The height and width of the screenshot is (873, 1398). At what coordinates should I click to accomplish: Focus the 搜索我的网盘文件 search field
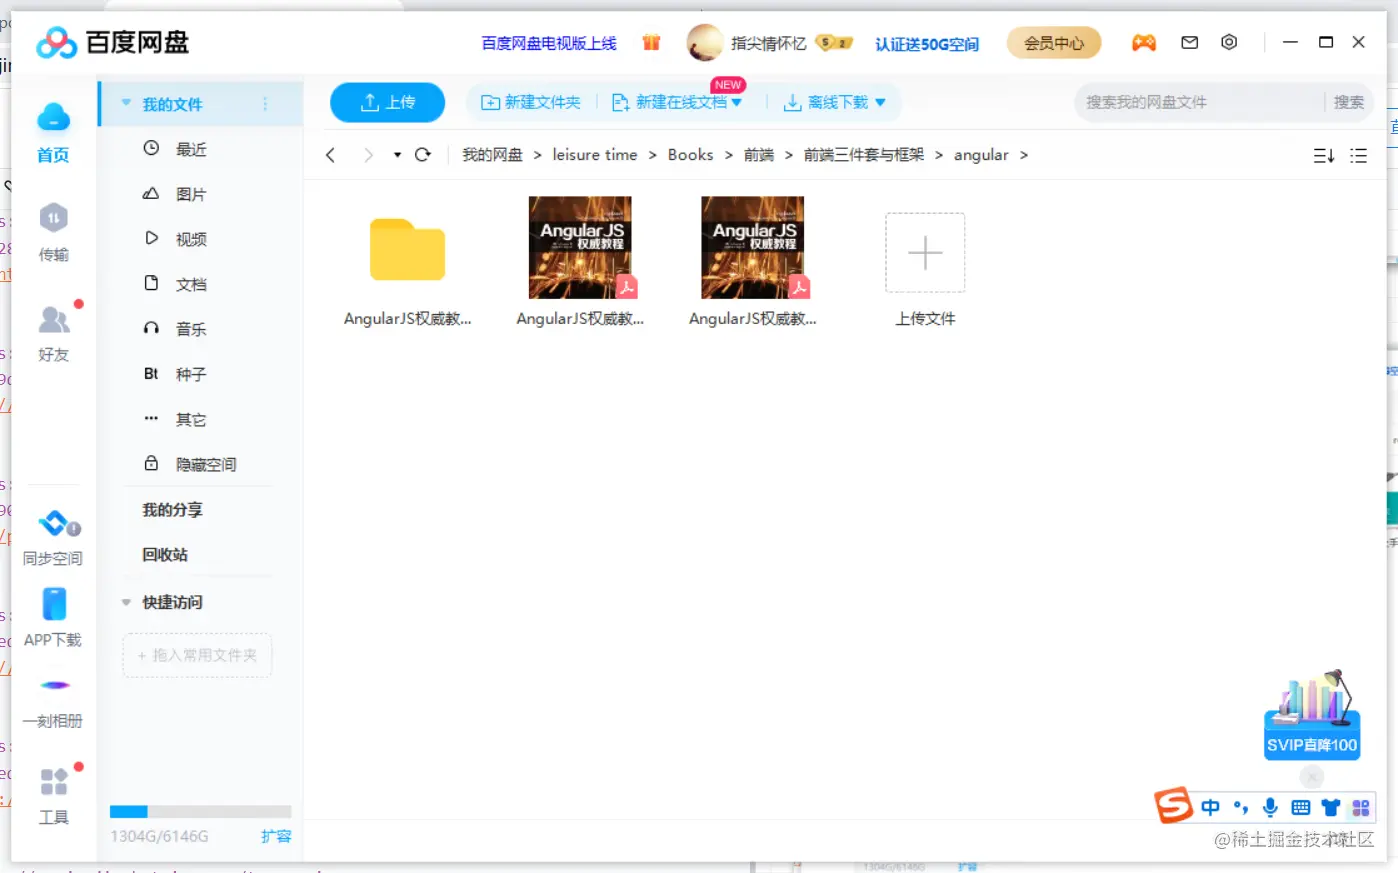[1200, 102]
